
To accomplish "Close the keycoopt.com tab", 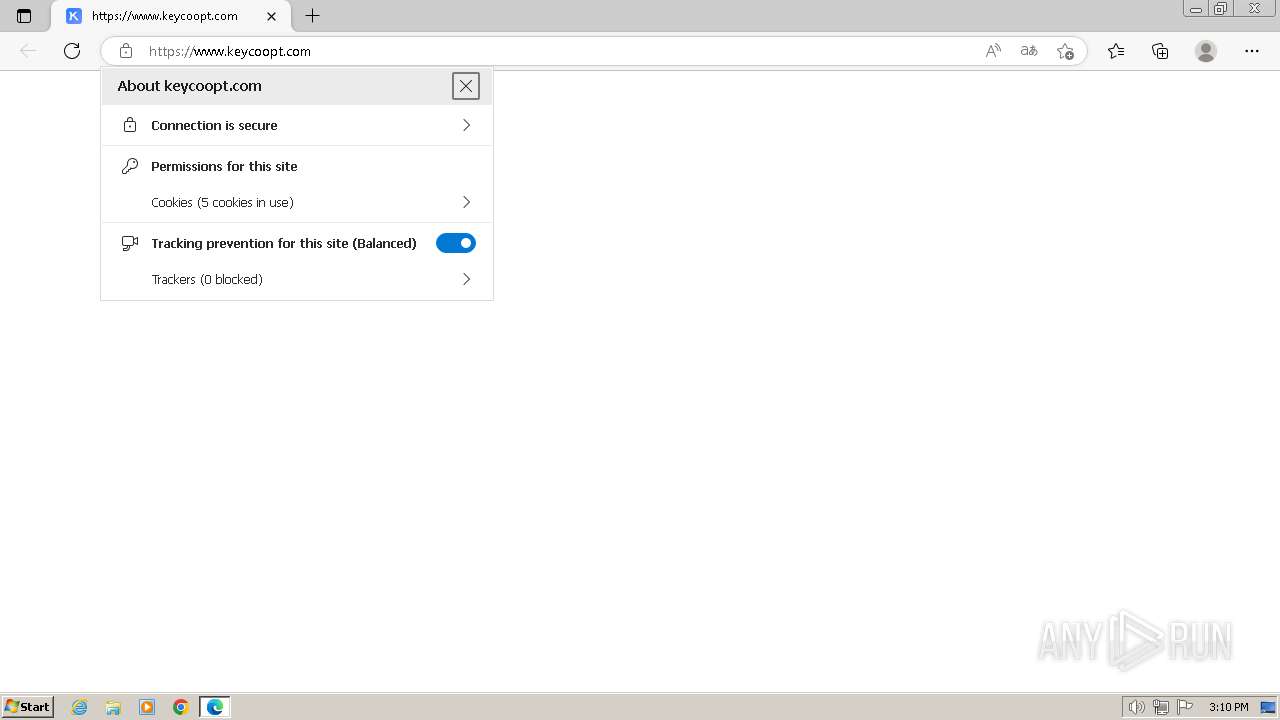I will (272, 16).
